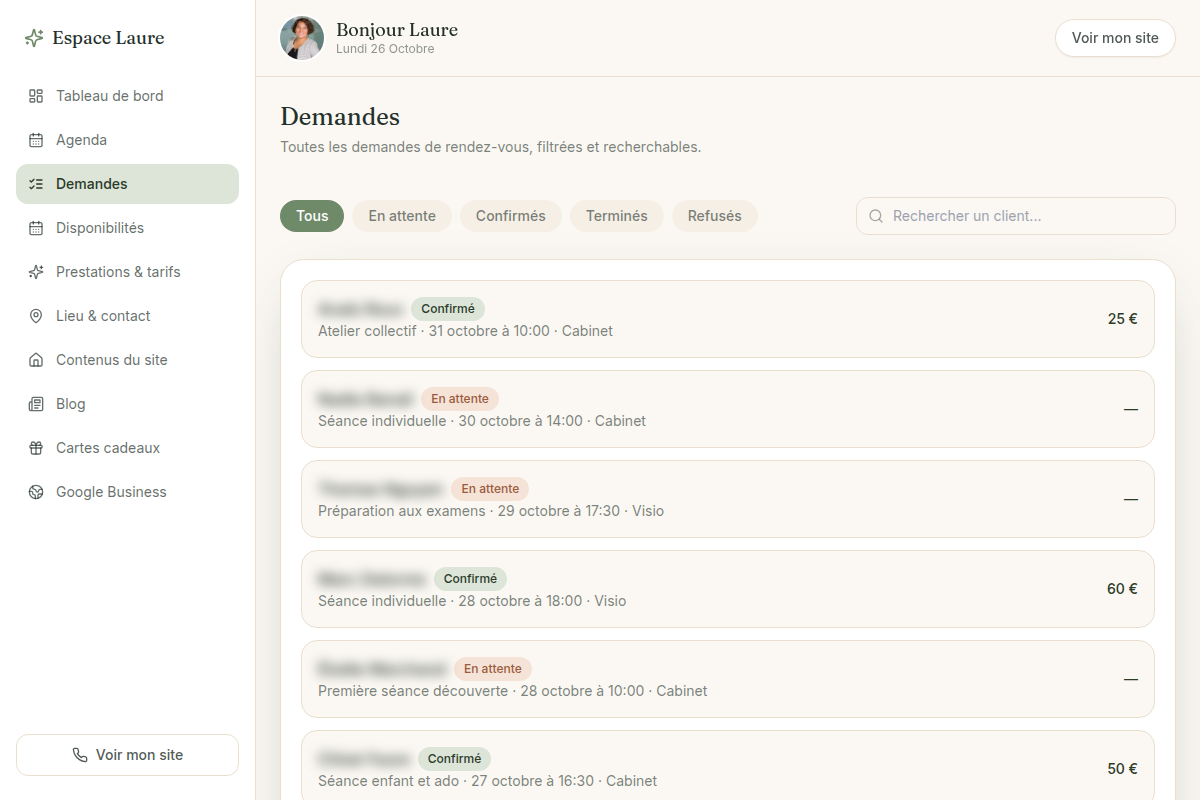Open Cartes cadeaux page
The width and height of the screenshot is (1200, 800).
click(127, 448)
